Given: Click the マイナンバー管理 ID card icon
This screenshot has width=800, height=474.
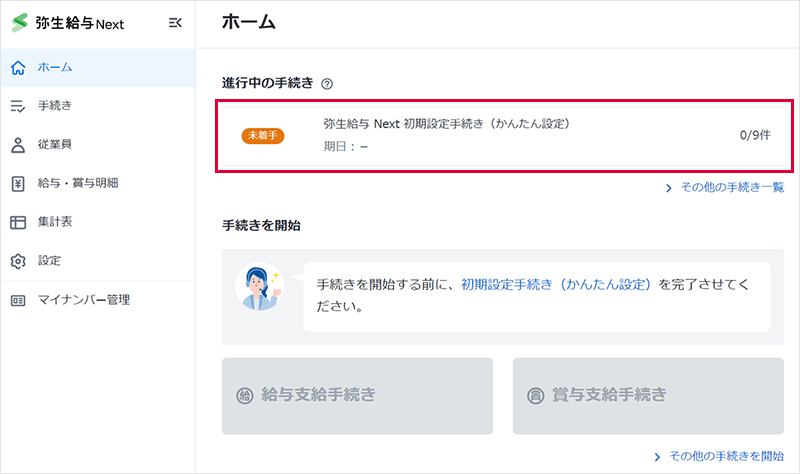Looking at the screenshot, I should pos(18,301).
